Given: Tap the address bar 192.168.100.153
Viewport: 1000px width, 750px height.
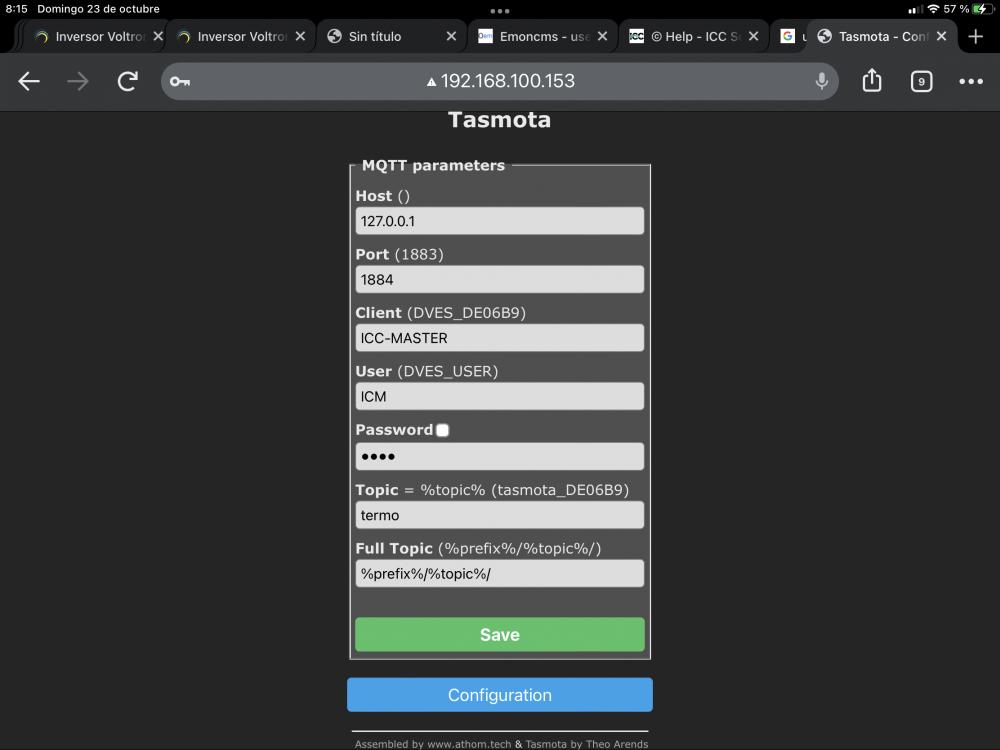Looking at the screenshot, I should (x=500, y=81).
